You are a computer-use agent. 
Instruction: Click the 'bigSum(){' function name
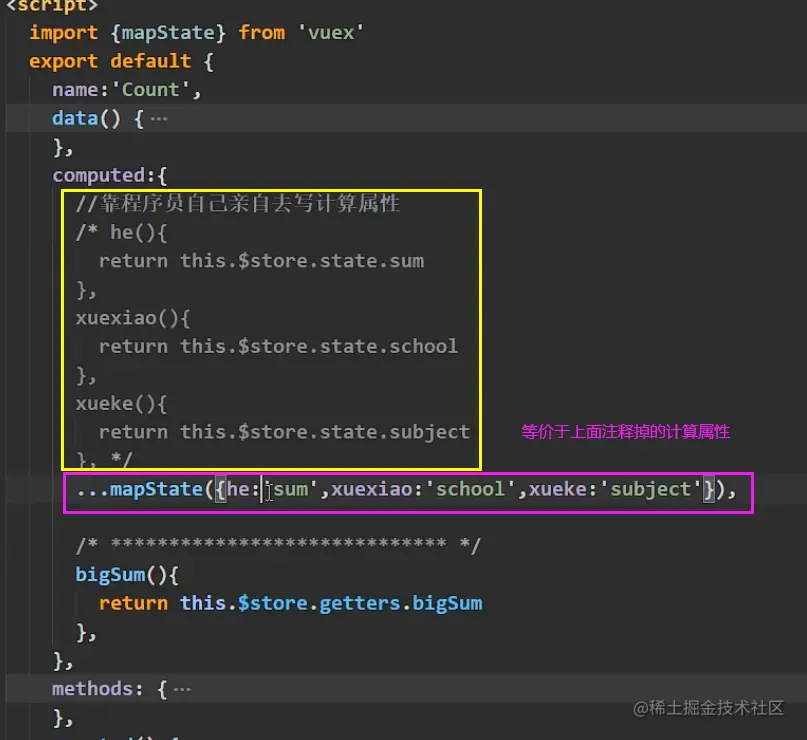tap(127, 575)
